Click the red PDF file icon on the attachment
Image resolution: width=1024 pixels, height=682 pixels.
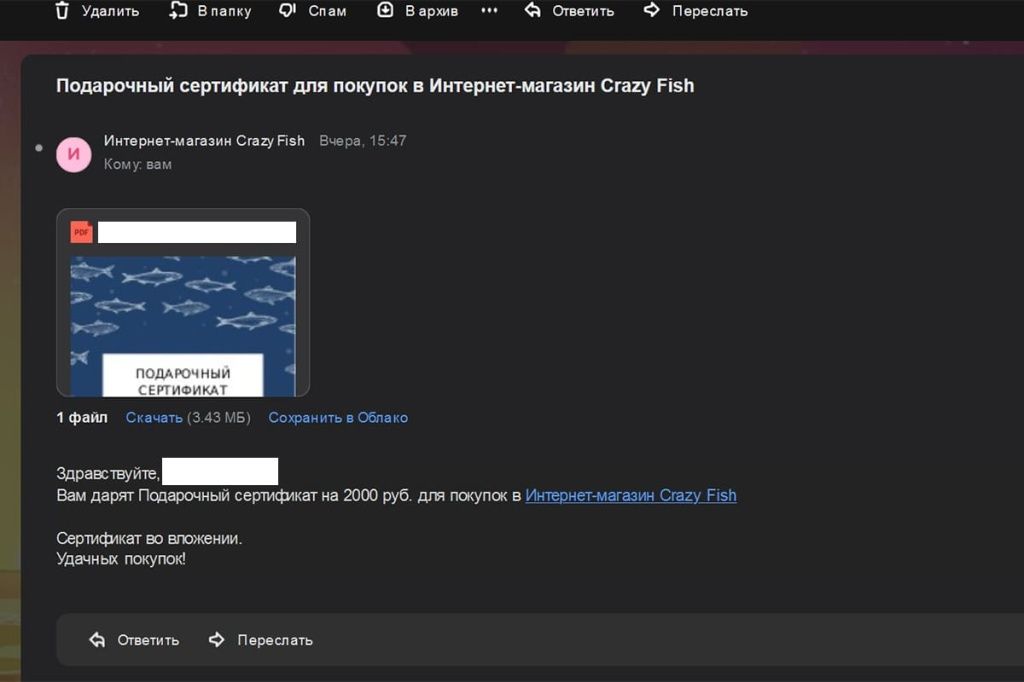pyautogui.click(x=81, y=232)
